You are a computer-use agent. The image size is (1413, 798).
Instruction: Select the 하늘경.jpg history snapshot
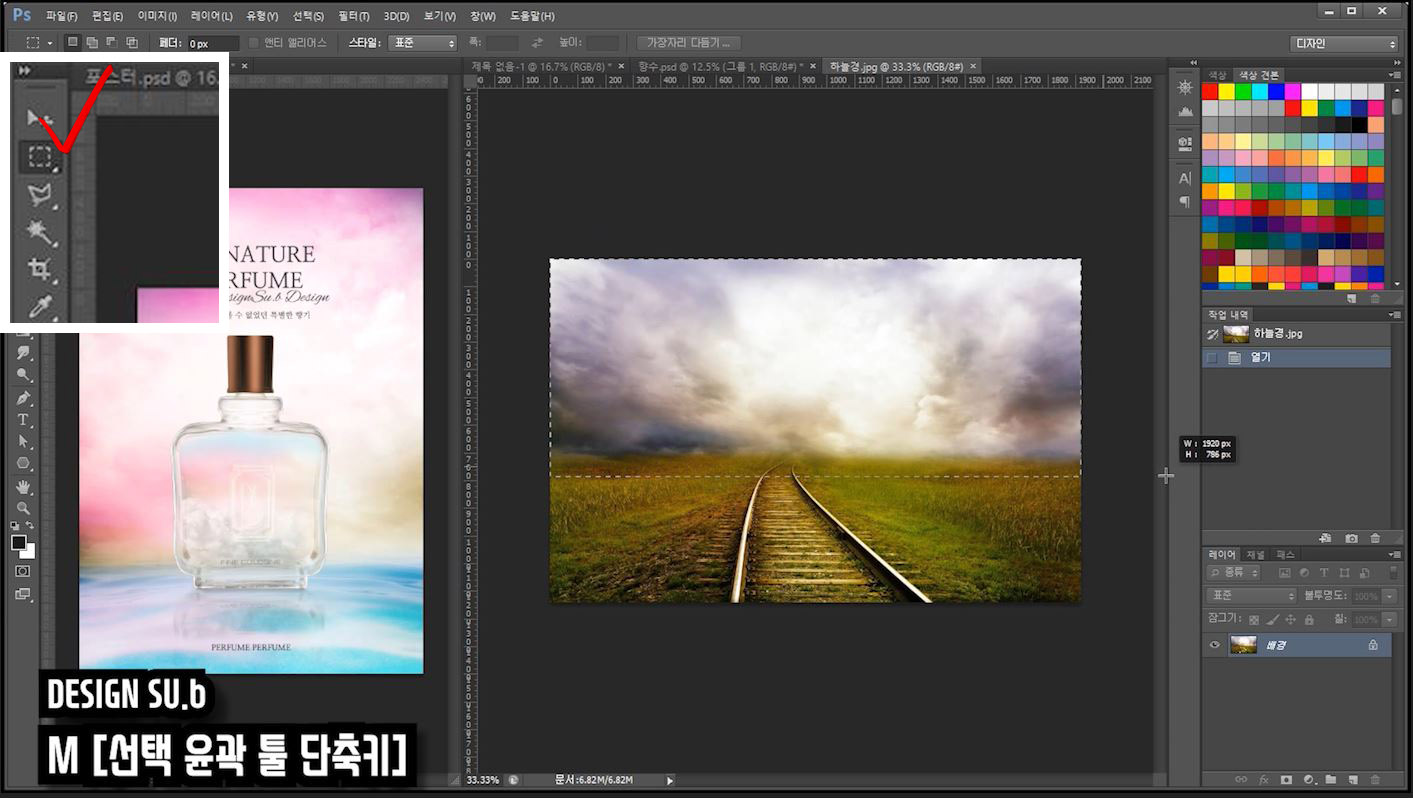point(1296,333)
